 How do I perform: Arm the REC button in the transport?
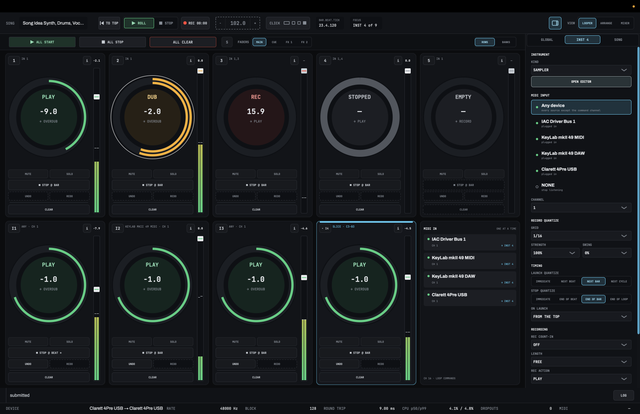(195, 23)
